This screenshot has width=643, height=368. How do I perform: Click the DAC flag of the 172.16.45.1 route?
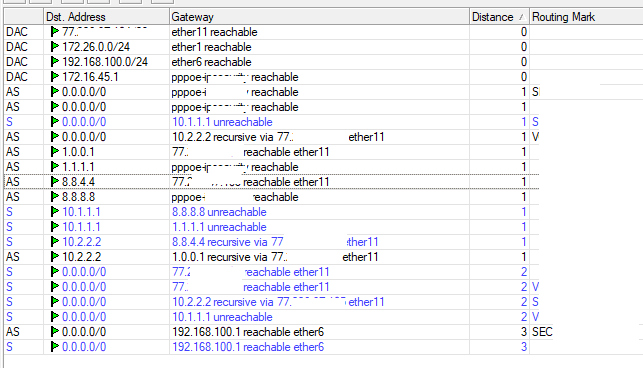[x=17, y=77]
